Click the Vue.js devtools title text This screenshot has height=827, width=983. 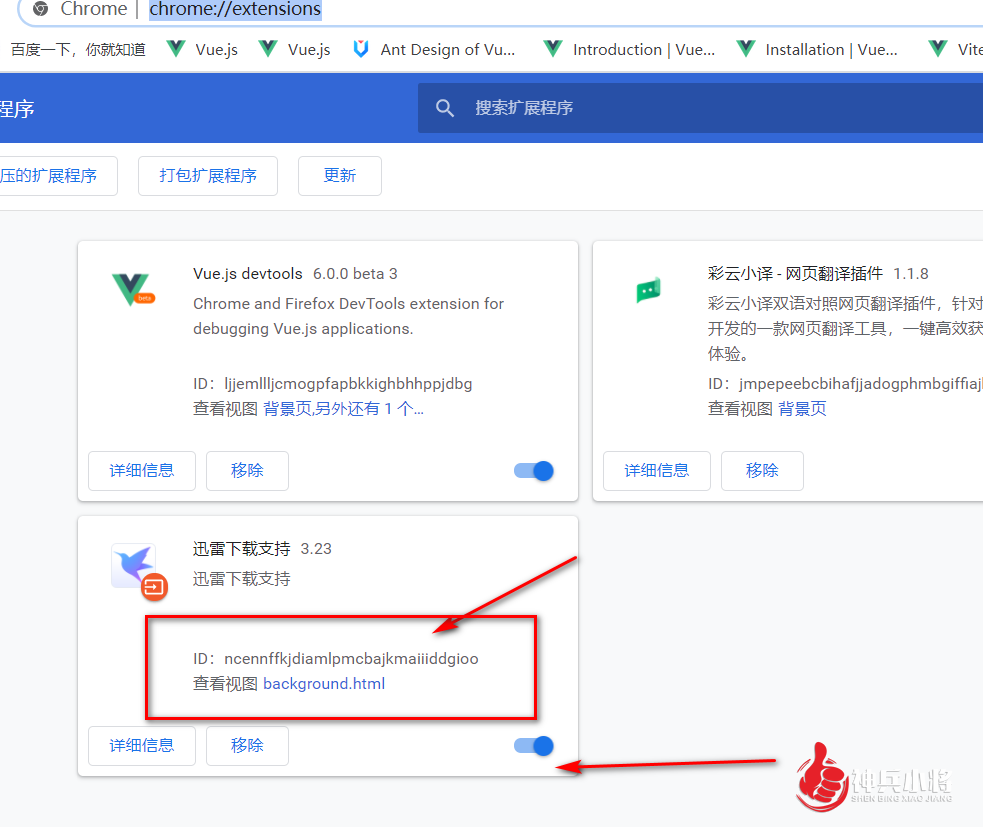(248, 274)
